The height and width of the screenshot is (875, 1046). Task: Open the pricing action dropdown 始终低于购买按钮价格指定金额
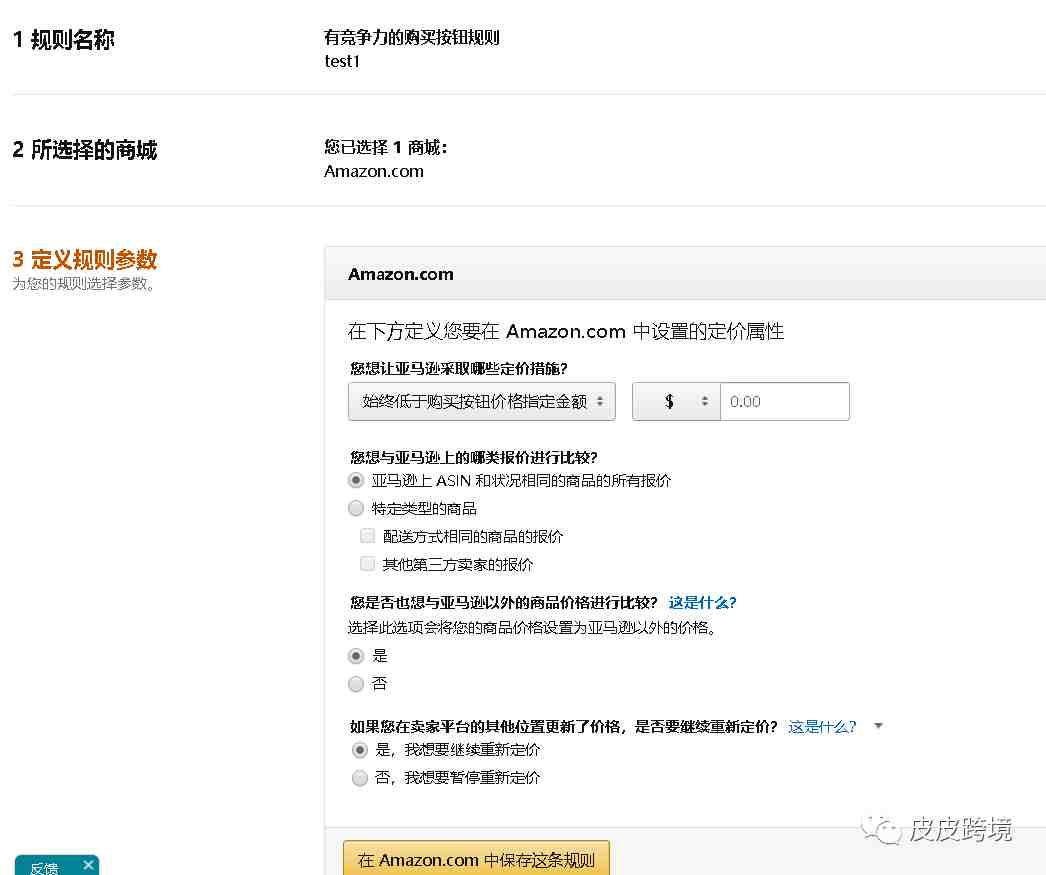click(x=482, y=401)
